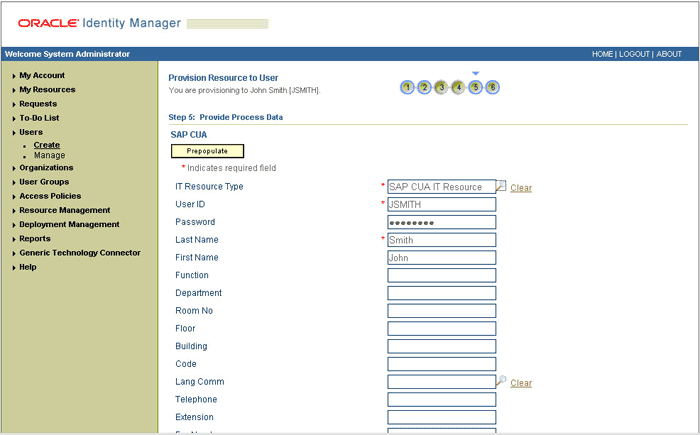Go to wizard step 2 circle
The height and width of the screenshot is (435, 700).
click(x=424, y=87)
